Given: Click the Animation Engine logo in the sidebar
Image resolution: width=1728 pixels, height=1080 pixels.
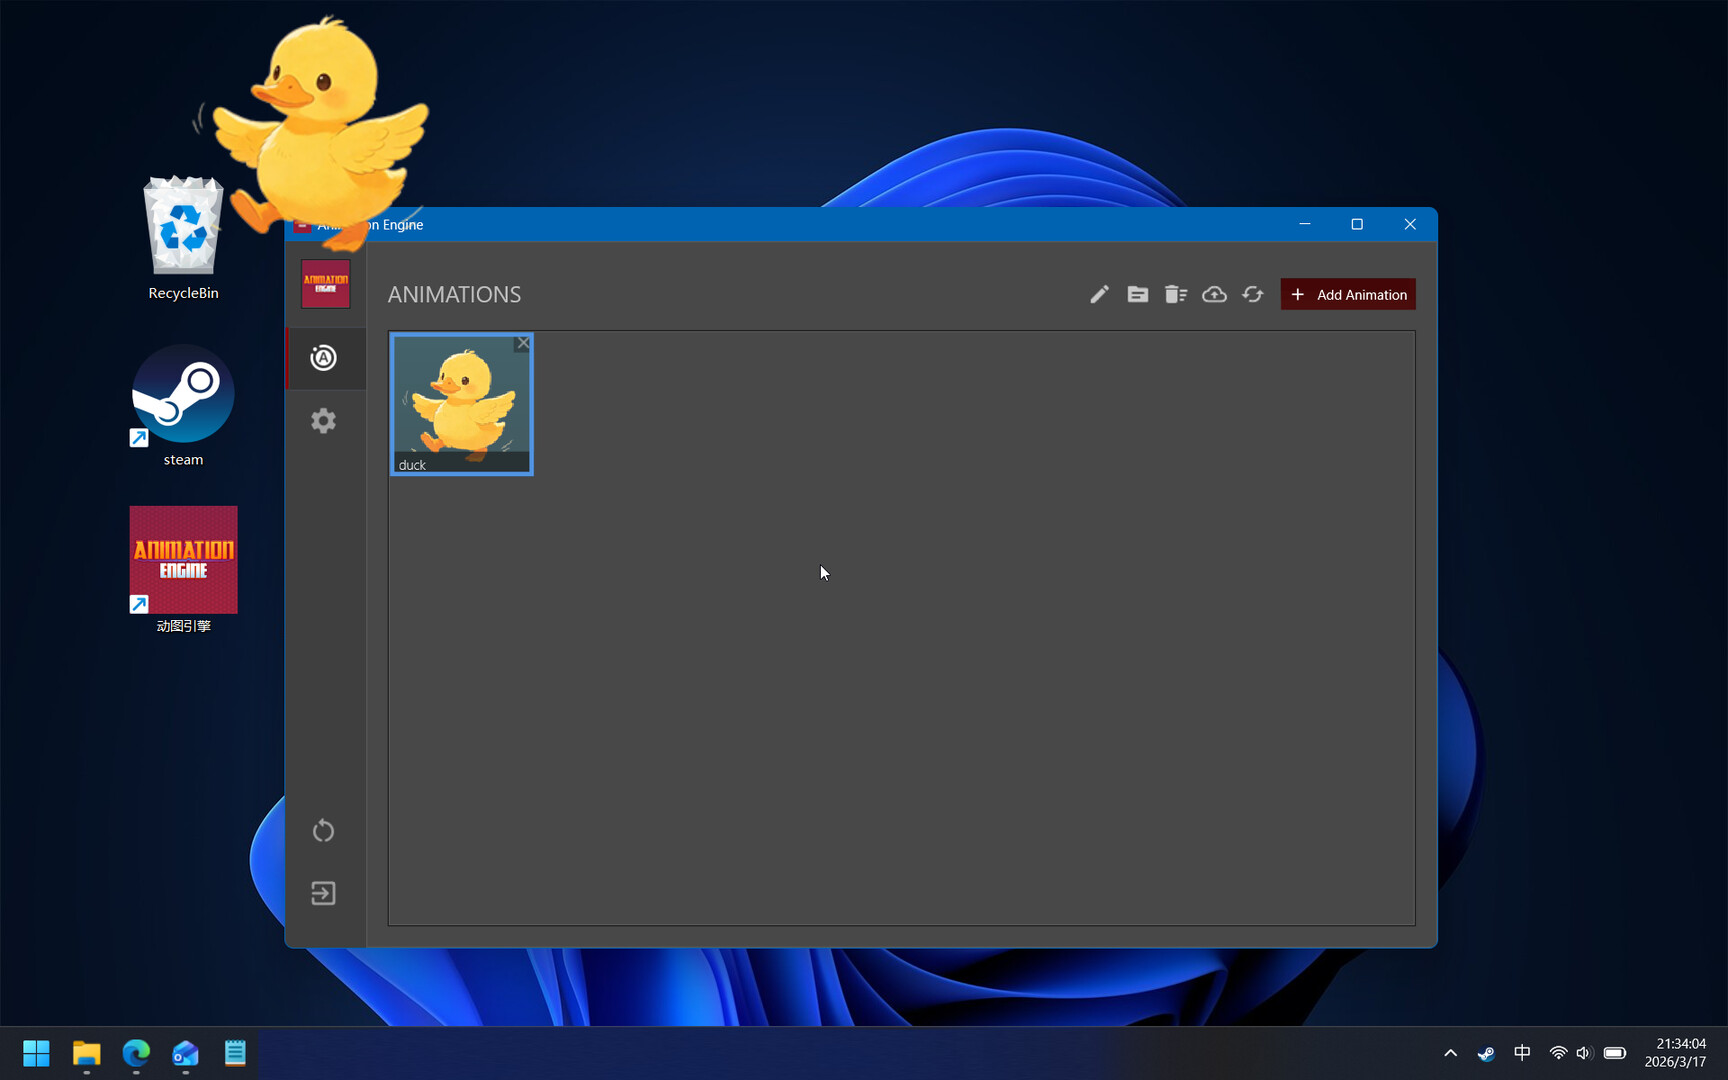Looking at the screenshot, I should [x=325, y=284].
